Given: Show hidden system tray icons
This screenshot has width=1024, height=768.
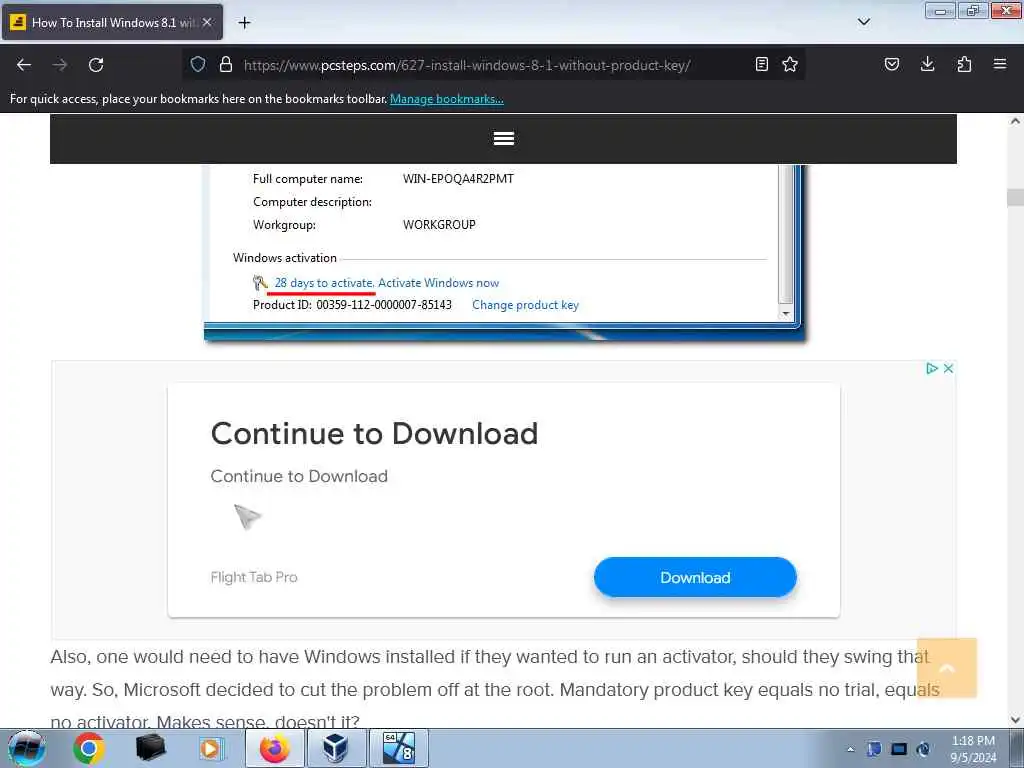Looking at the screenshot, I should click(x=850, y=749).
